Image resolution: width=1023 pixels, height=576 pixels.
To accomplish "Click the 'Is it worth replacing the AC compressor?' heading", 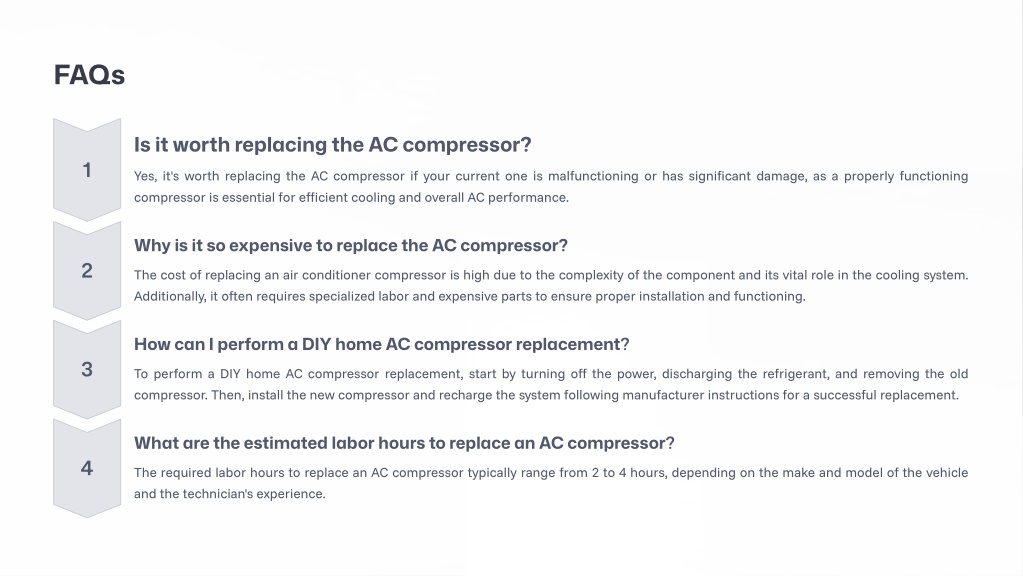I will tap(332, 145).
